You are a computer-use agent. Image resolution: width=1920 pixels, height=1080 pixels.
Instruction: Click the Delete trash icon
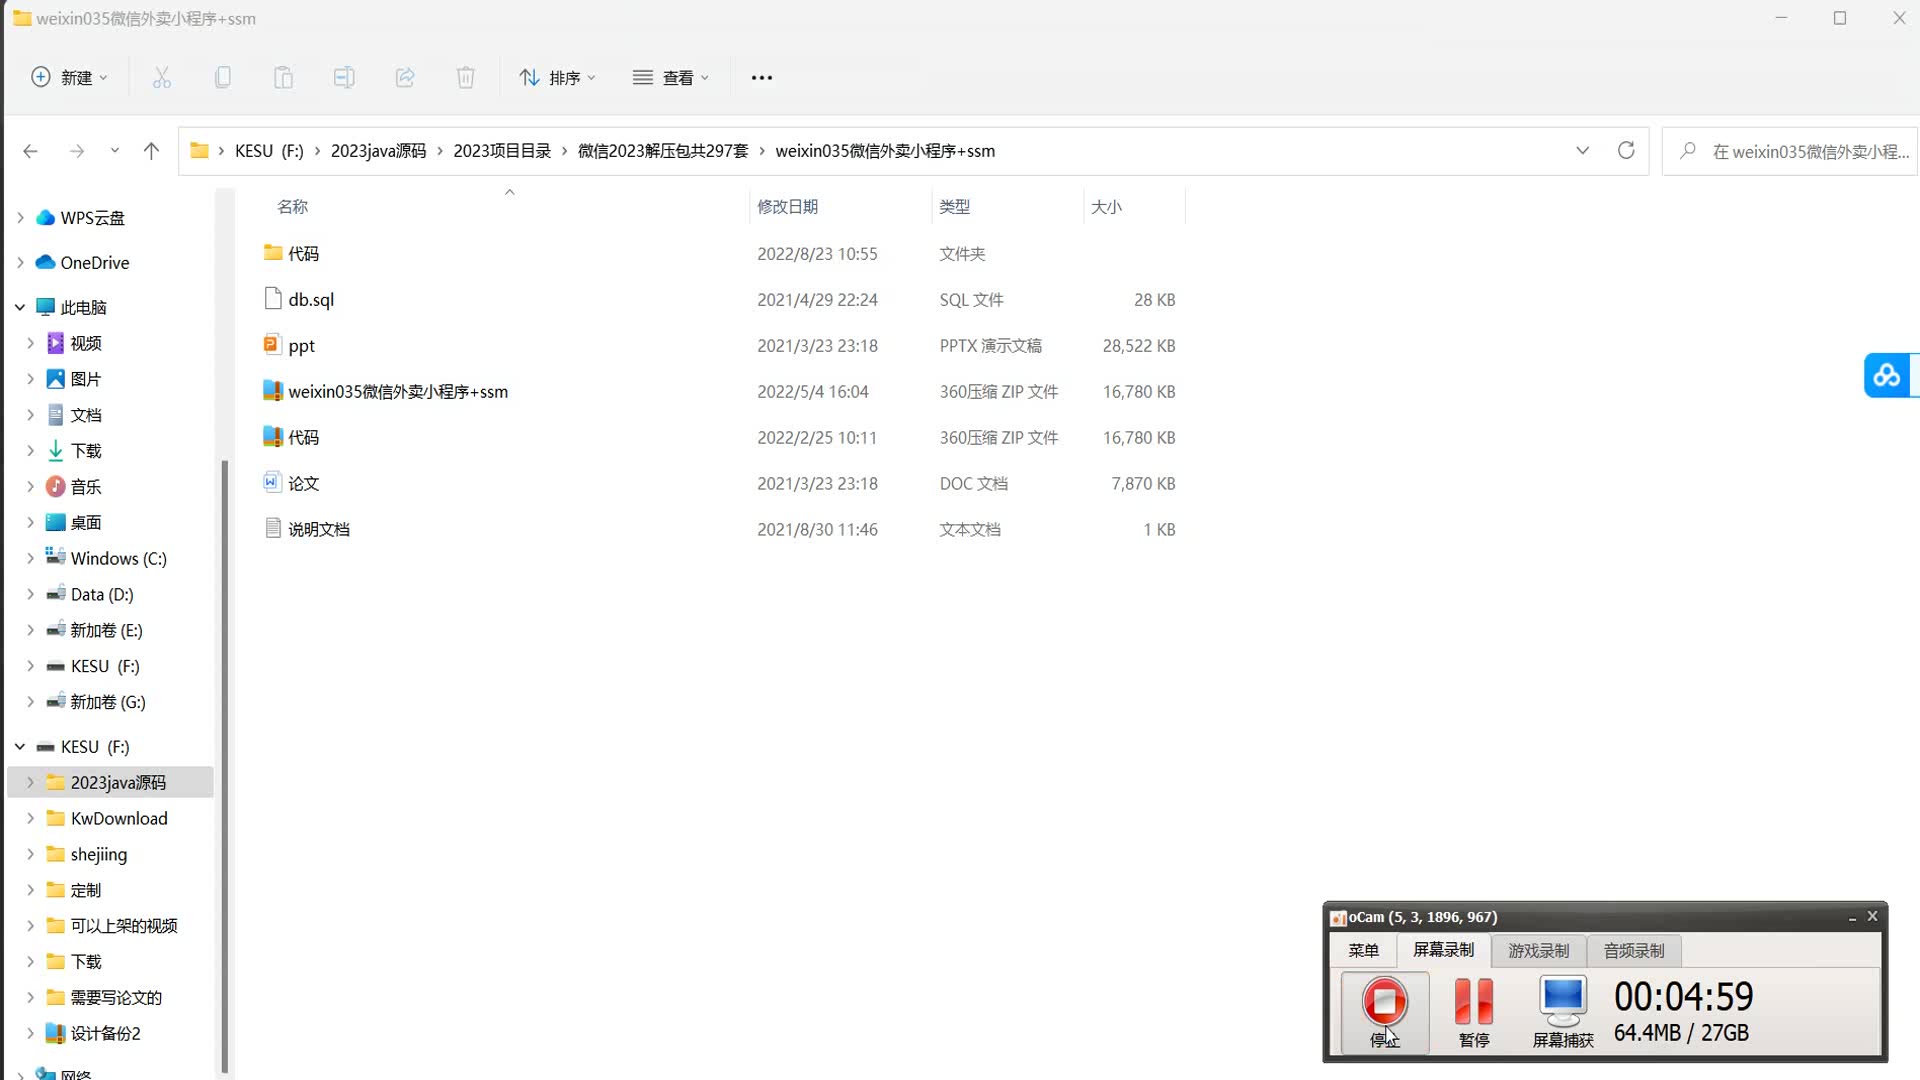click(466, 77)
